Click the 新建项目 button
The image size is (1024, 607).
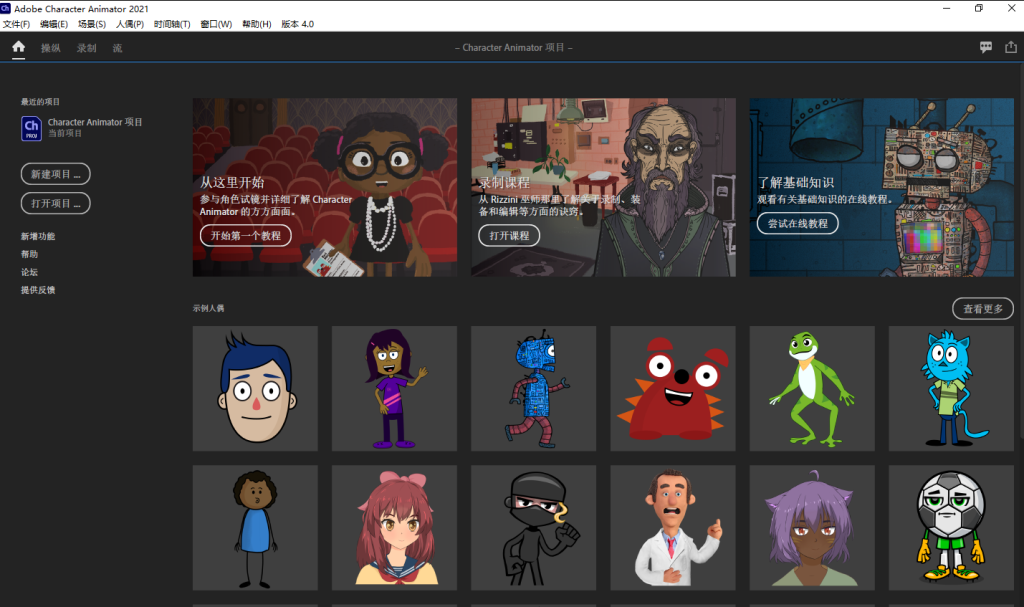[55, 174]
